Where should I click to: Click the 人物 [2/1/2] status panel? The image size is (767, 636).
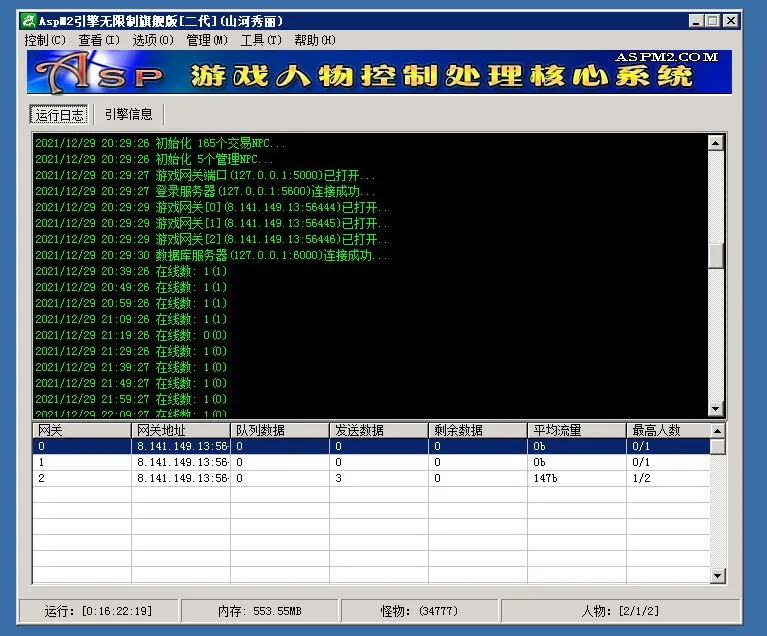pos(620,611)
